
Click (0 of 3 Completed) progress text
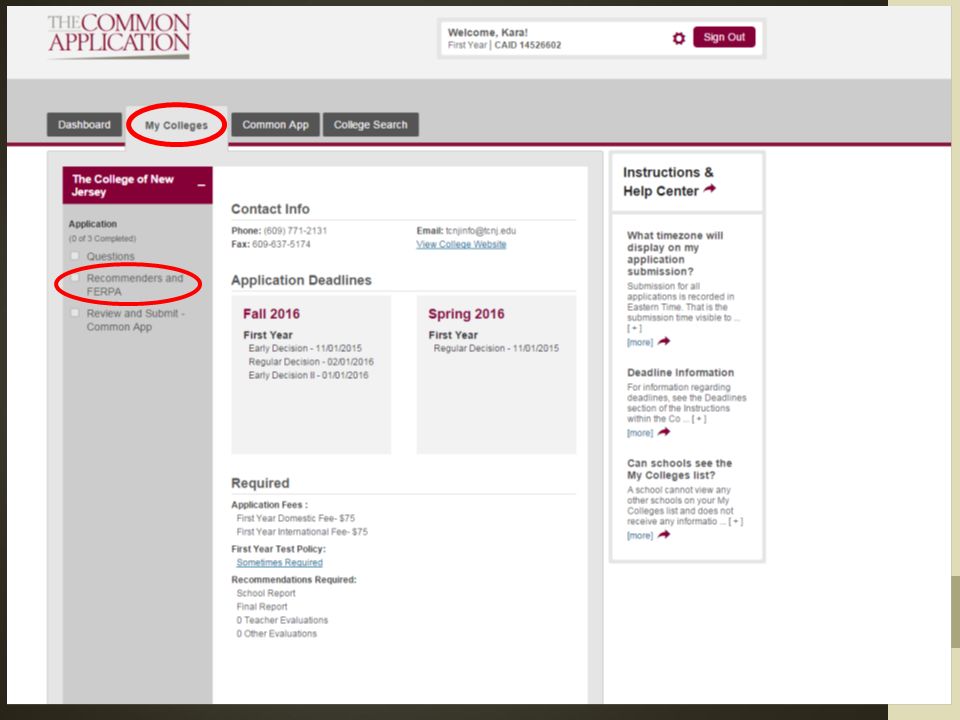(x=102, y=239)
